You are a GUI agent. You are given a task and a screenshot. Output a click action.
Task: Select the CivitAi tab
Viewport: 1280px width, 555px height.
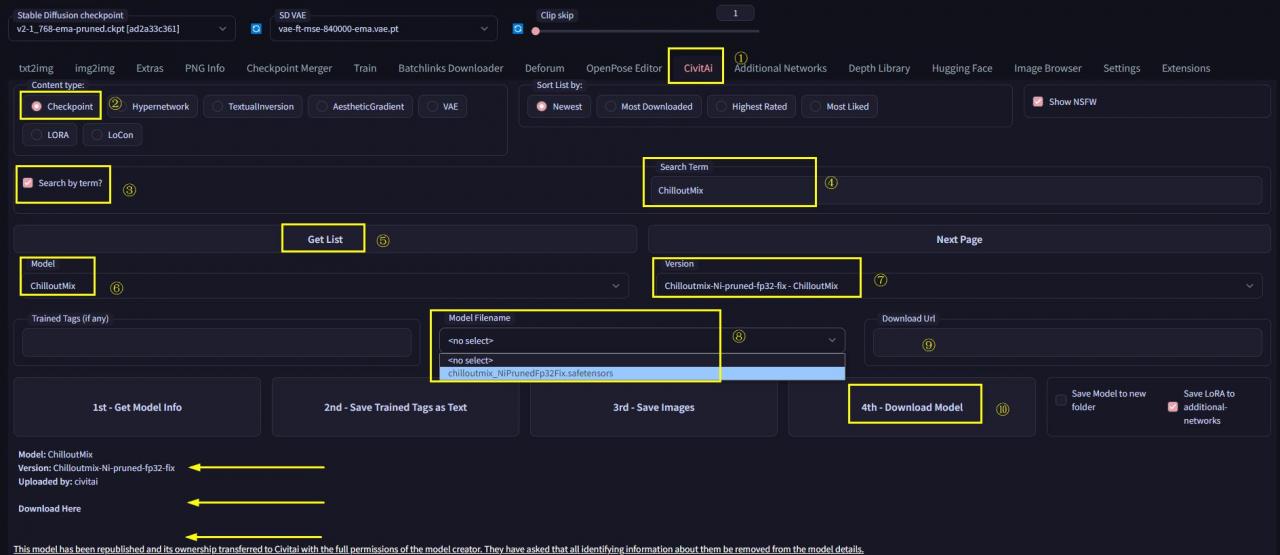[699, 68]
